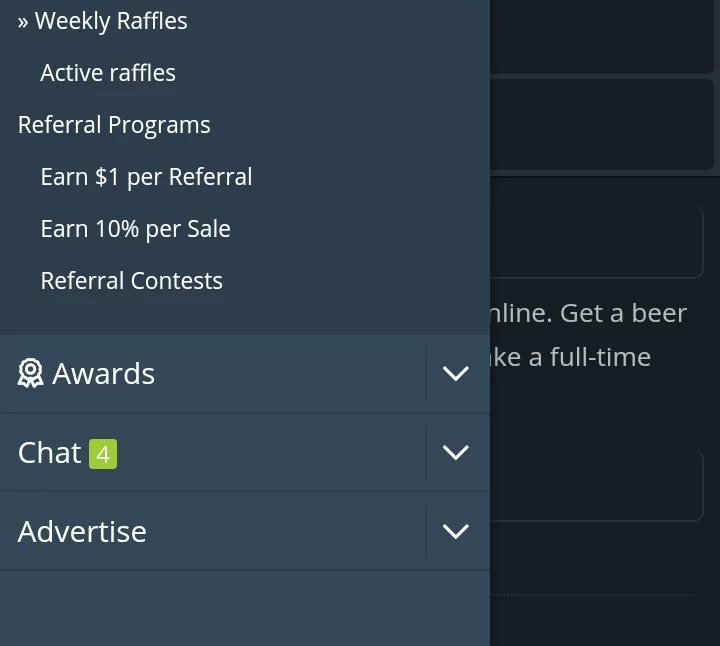The height and width of the screenshot is (646, 720).
Task: Click the text box above "Get a beer" text
Action: point(596,242)
